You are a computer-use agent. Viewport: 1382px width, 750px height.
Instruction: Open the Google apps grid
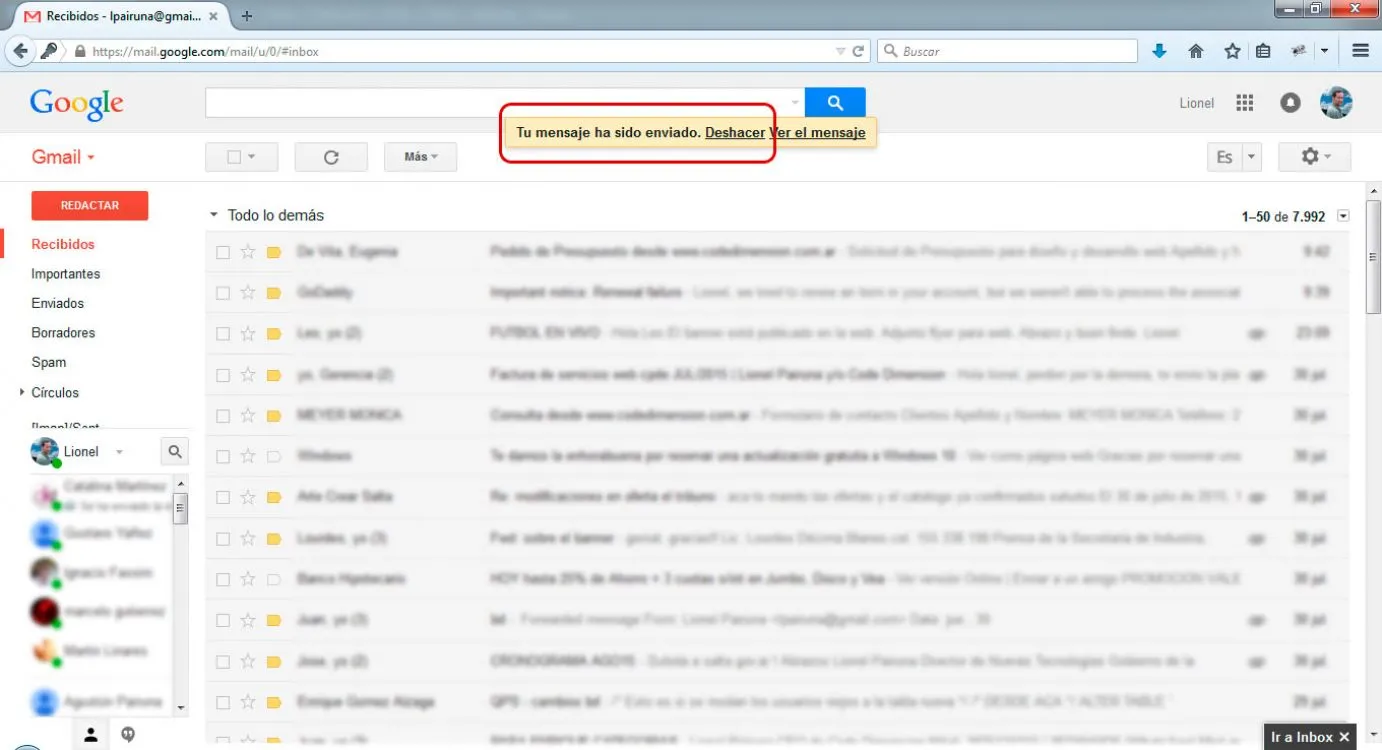(1245, 103)
